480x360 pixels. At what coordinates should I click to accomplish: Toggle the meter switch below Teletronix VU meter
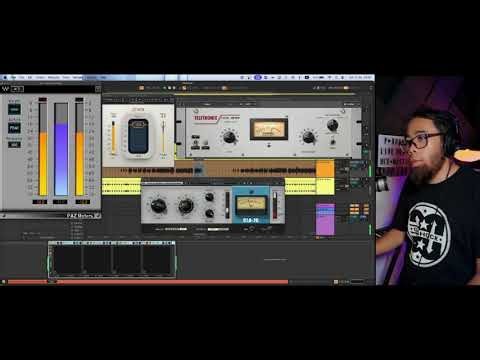(x=269, y=145)
